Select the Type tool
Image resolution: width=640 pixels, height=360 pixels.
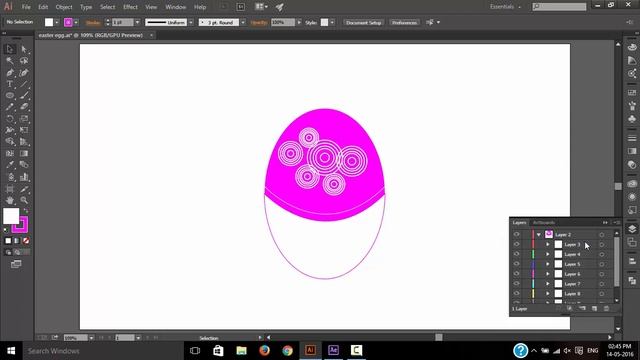coord(10,84)
